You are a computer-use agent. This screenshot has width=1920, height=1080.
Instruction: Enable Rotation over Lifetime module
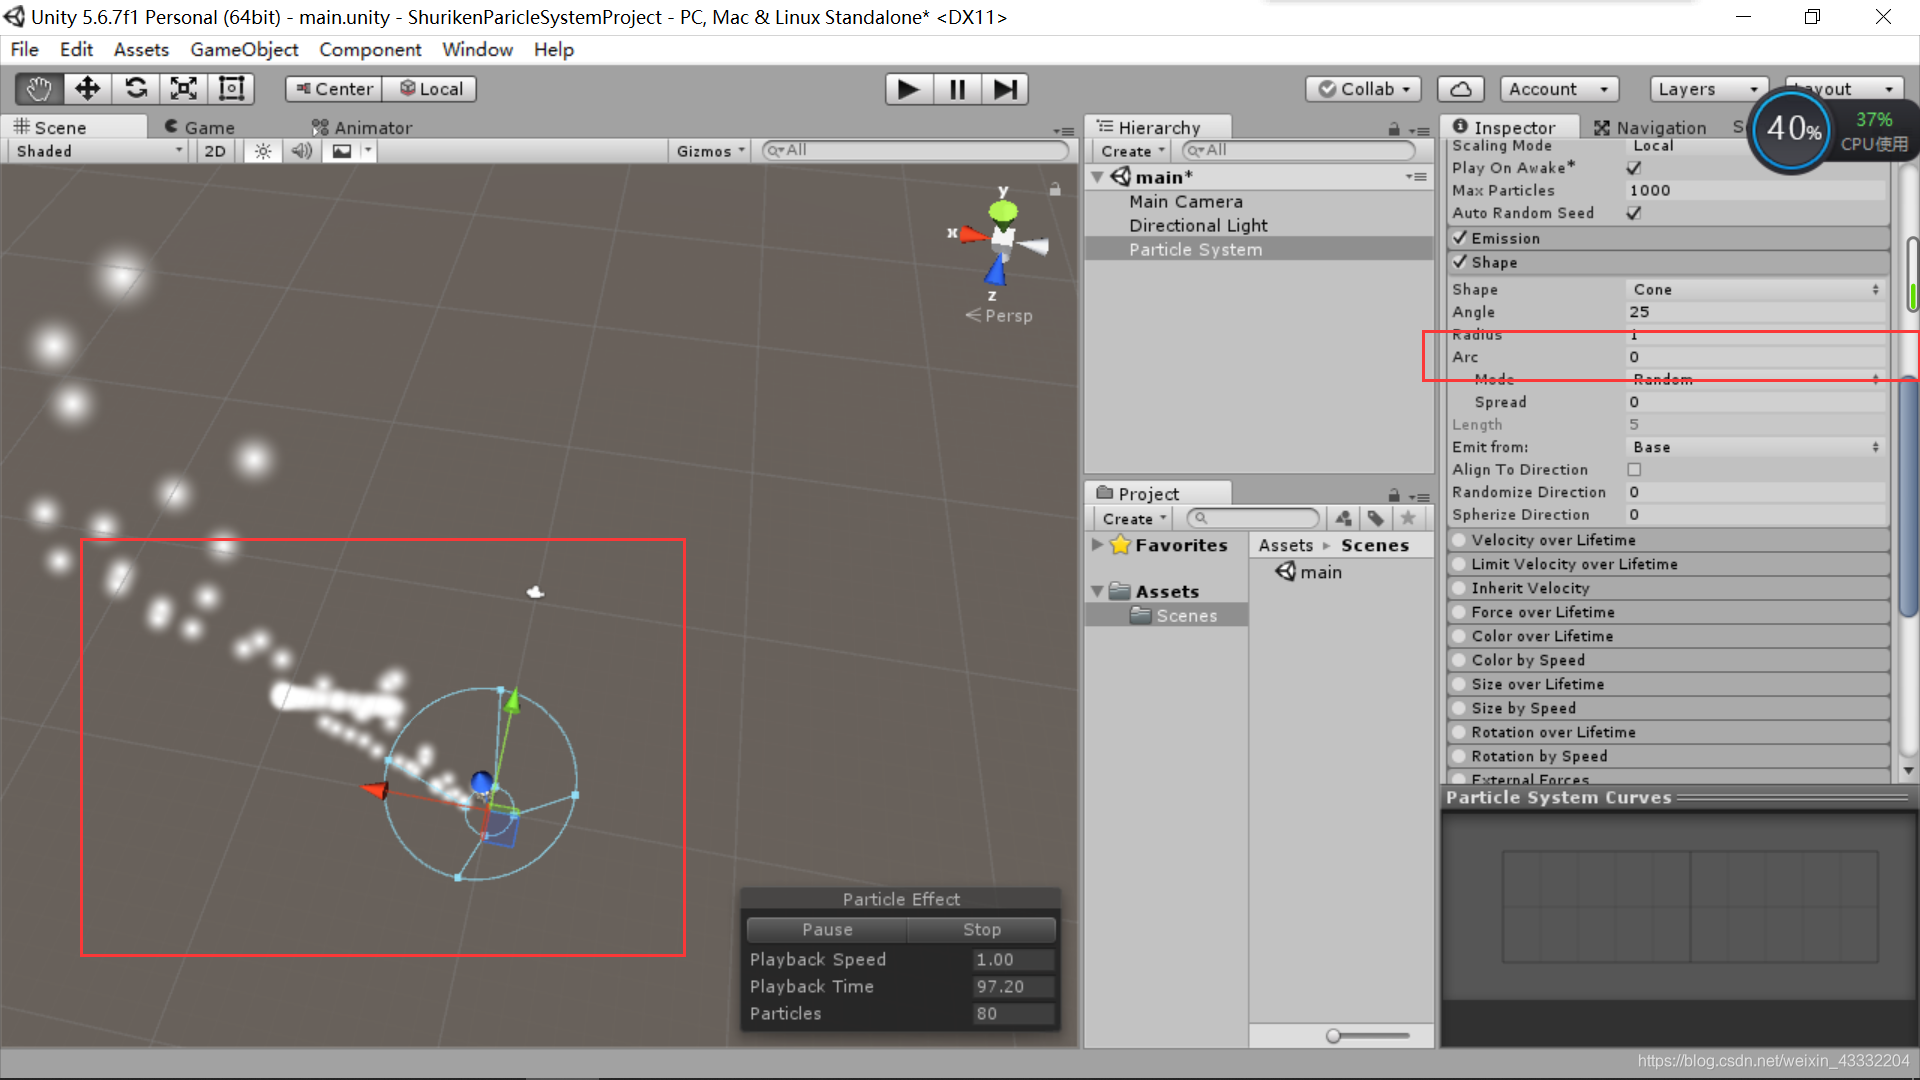[1460, 732]
